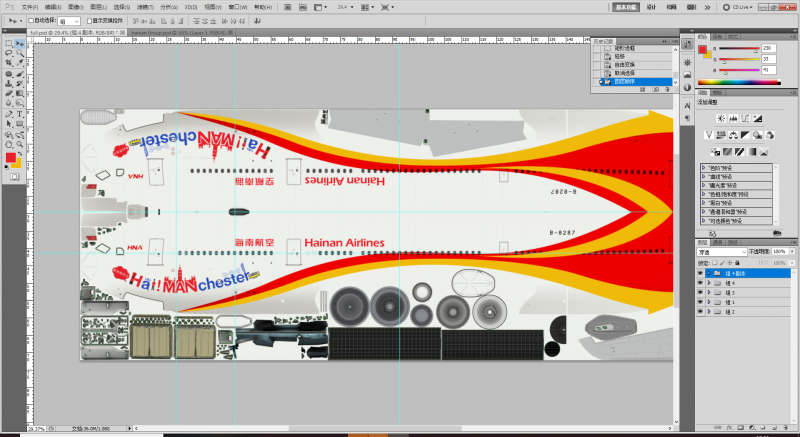Open the layer blend mode dropdown

722,252
